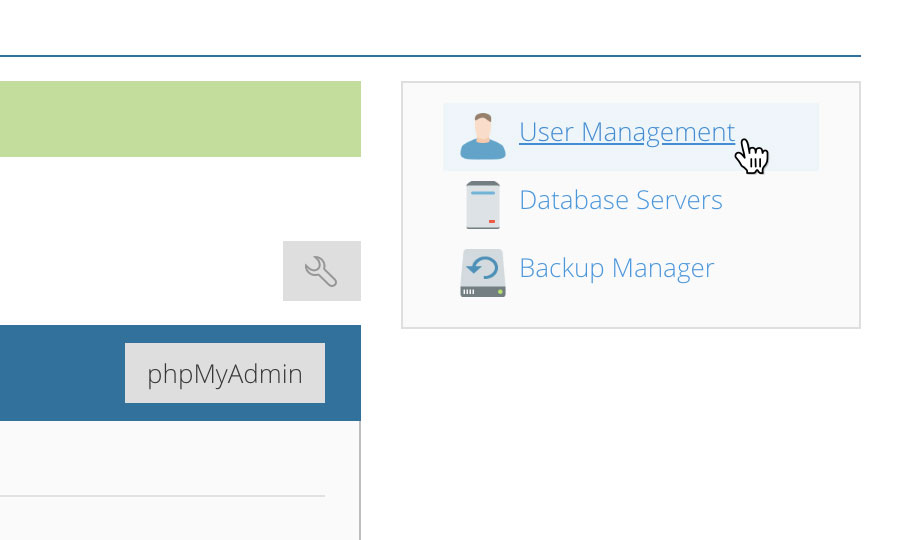Click the white space beside the wrench button
900x540 pixels.
point(141,271)
